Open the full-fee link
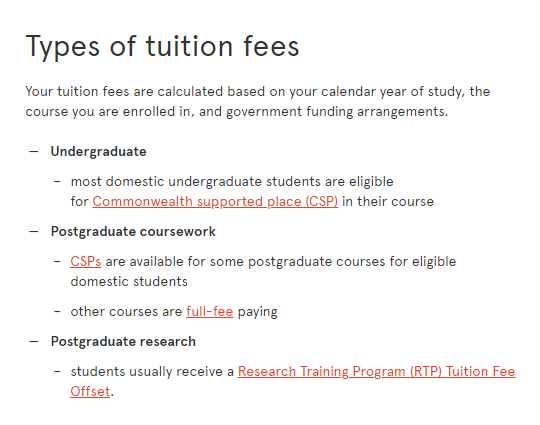 tap(210, 311)
